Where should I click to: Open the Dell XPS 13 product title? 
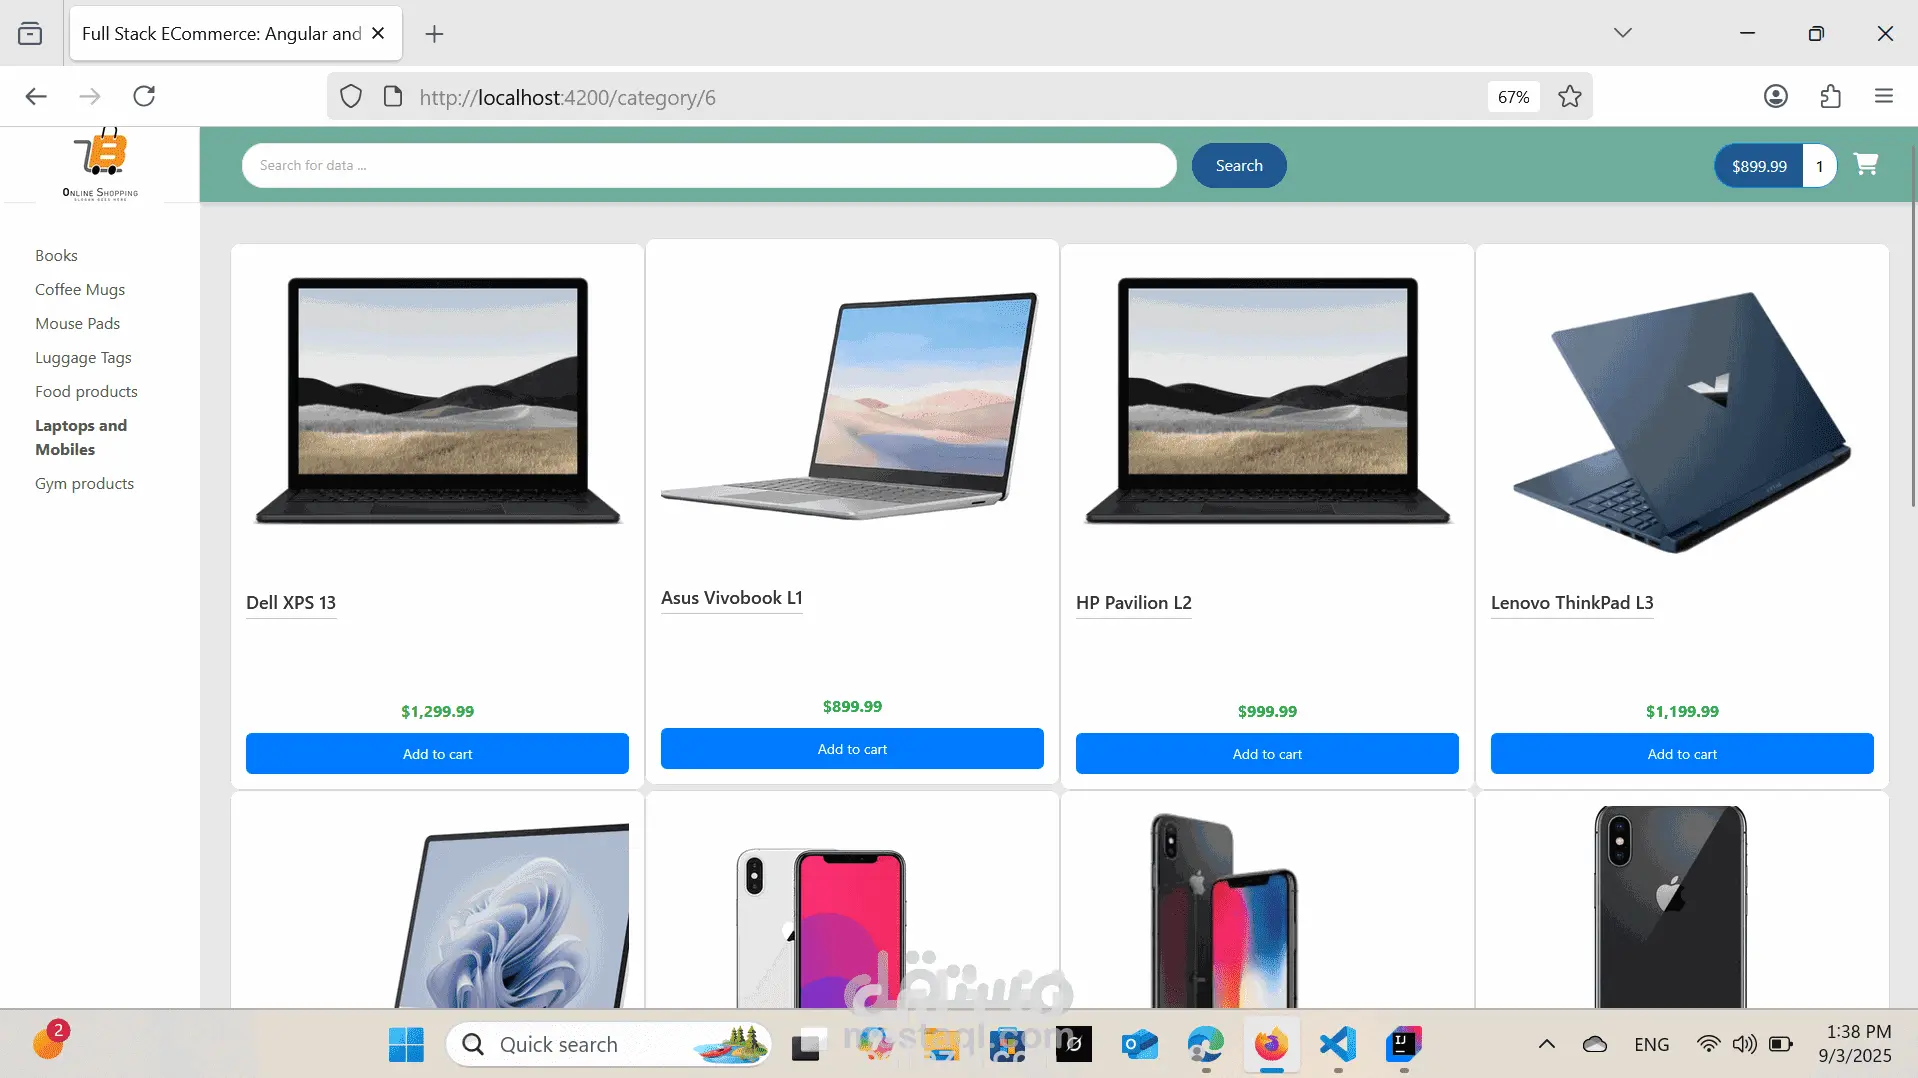click(x=291, y=603)
